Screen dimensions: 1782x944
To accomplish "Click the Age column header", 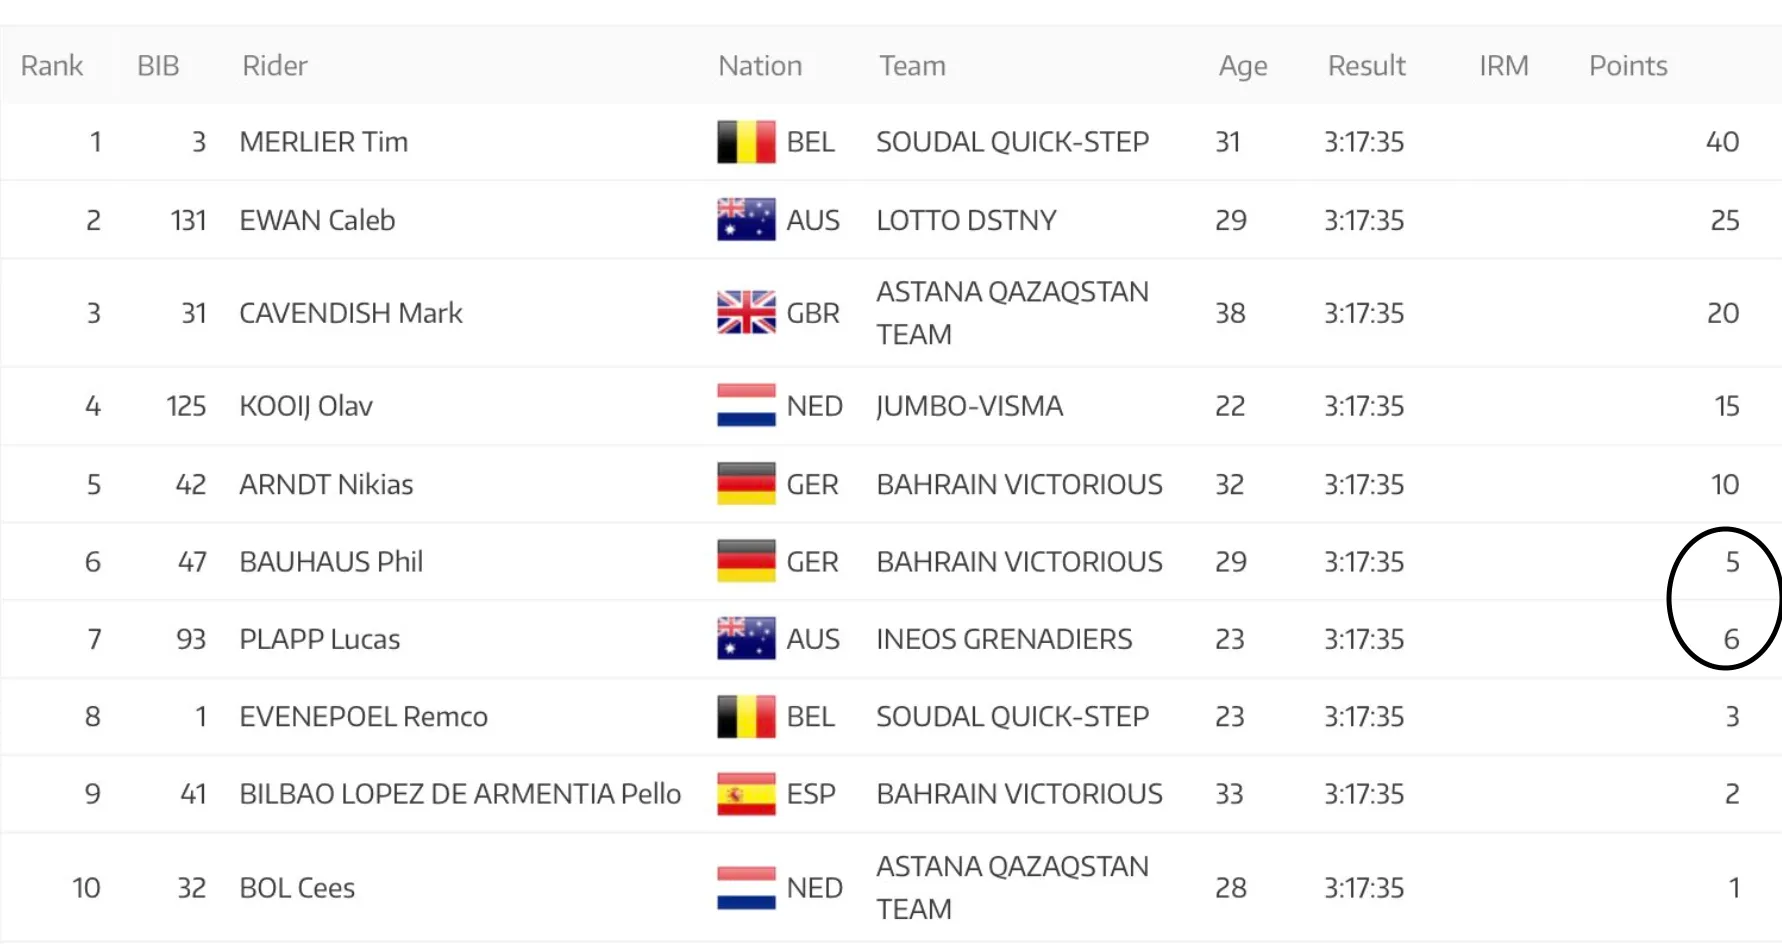I will click(x=1243, y=66).
